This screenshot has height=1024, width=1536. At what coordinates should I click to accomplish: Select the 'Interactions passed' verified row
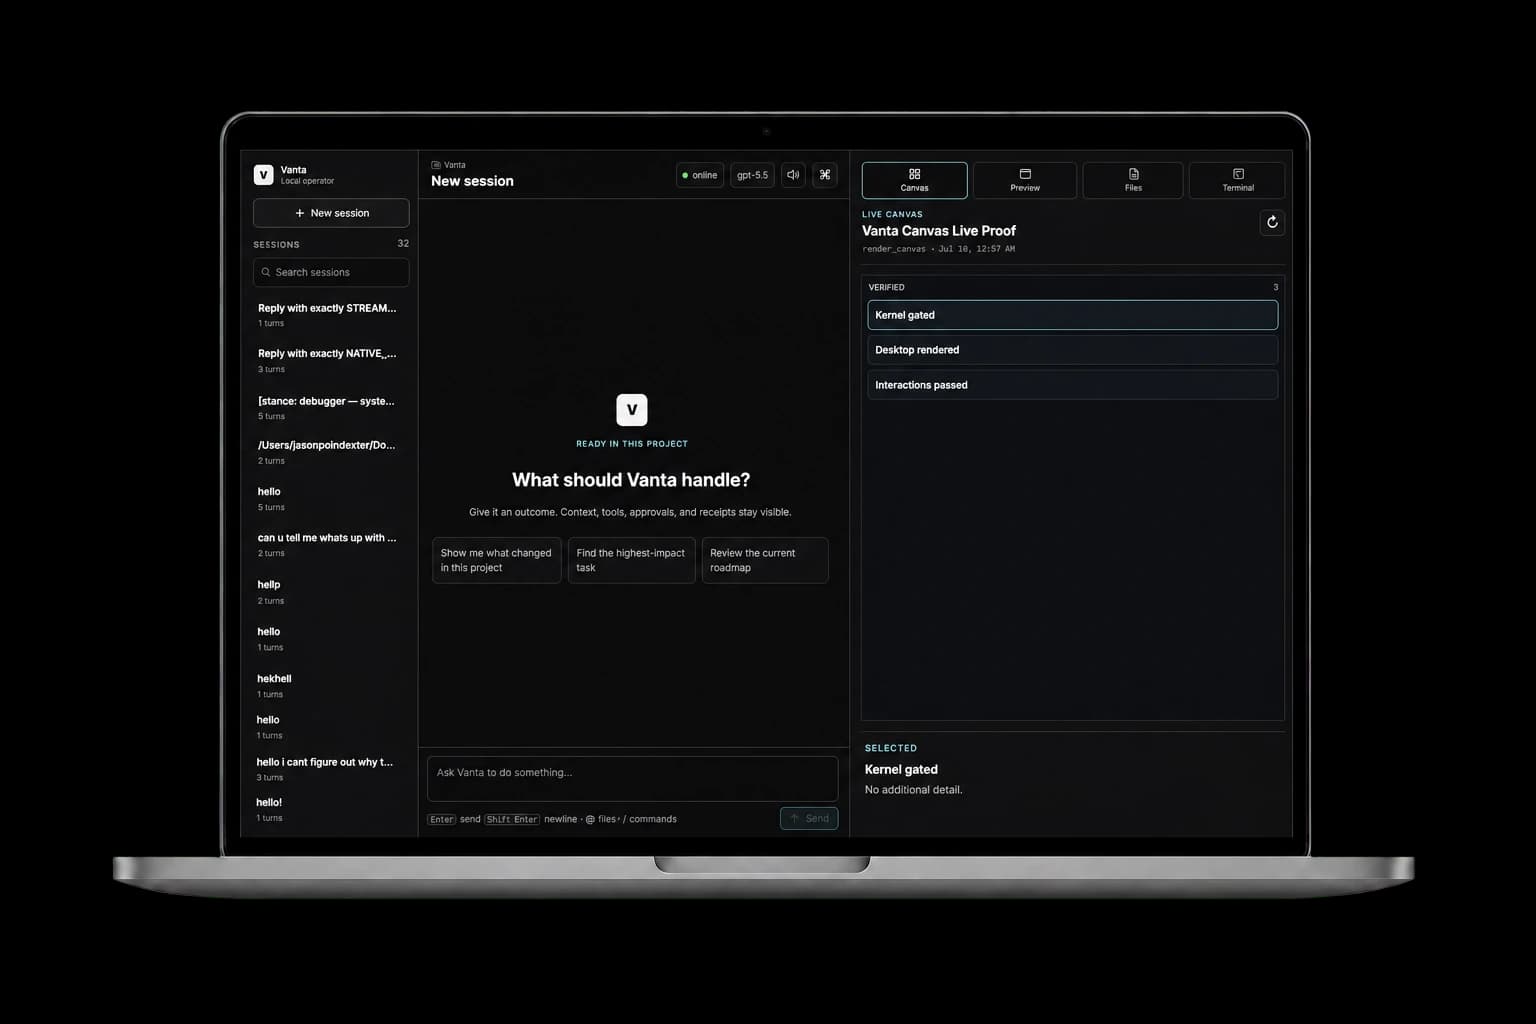click(1072, 385)
